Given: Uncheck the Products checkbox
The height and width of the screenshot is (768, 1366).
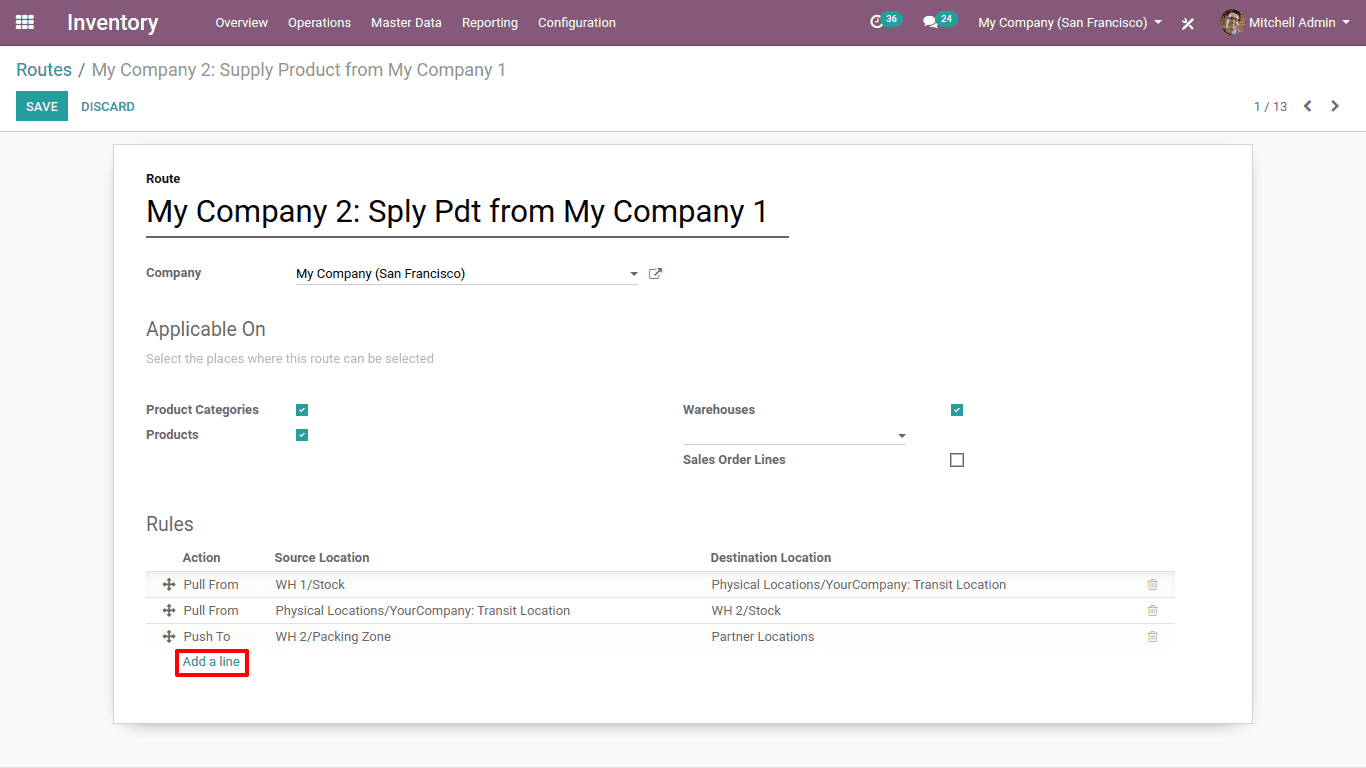Looking at the screenshot, I should click(x=302, y=435).
